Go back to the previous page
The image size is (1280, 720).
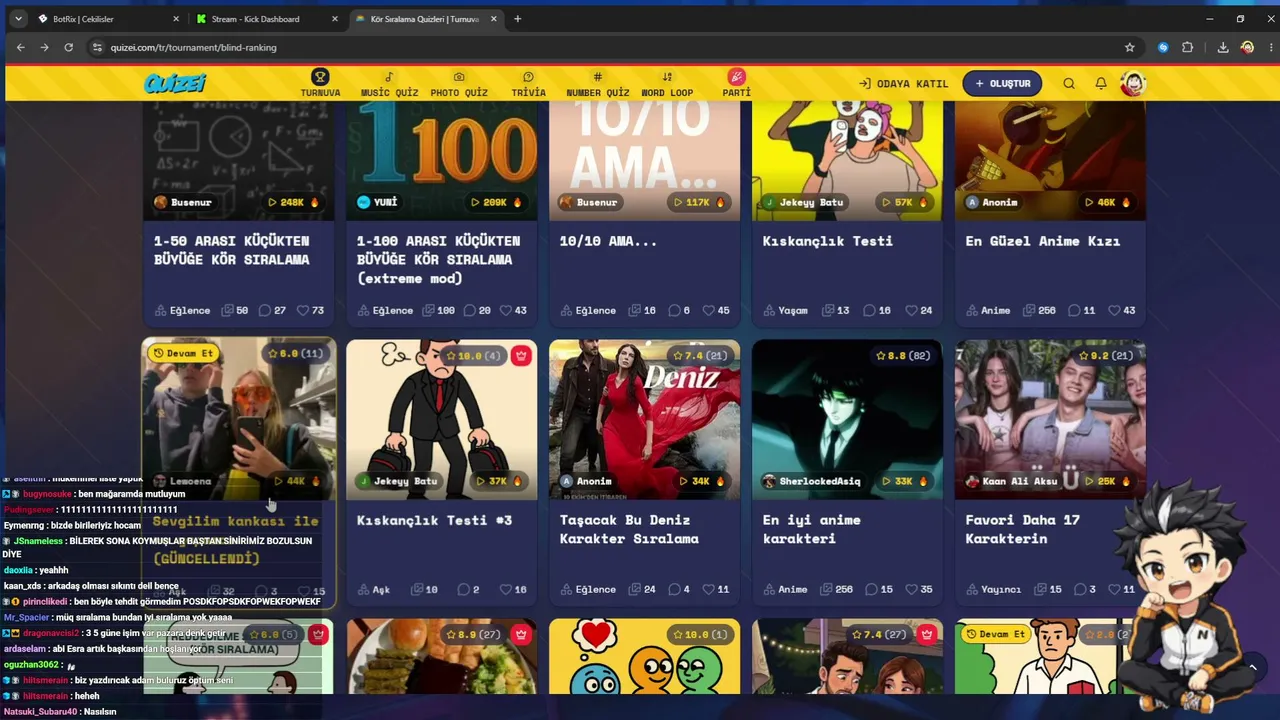[x=21, y=47]
